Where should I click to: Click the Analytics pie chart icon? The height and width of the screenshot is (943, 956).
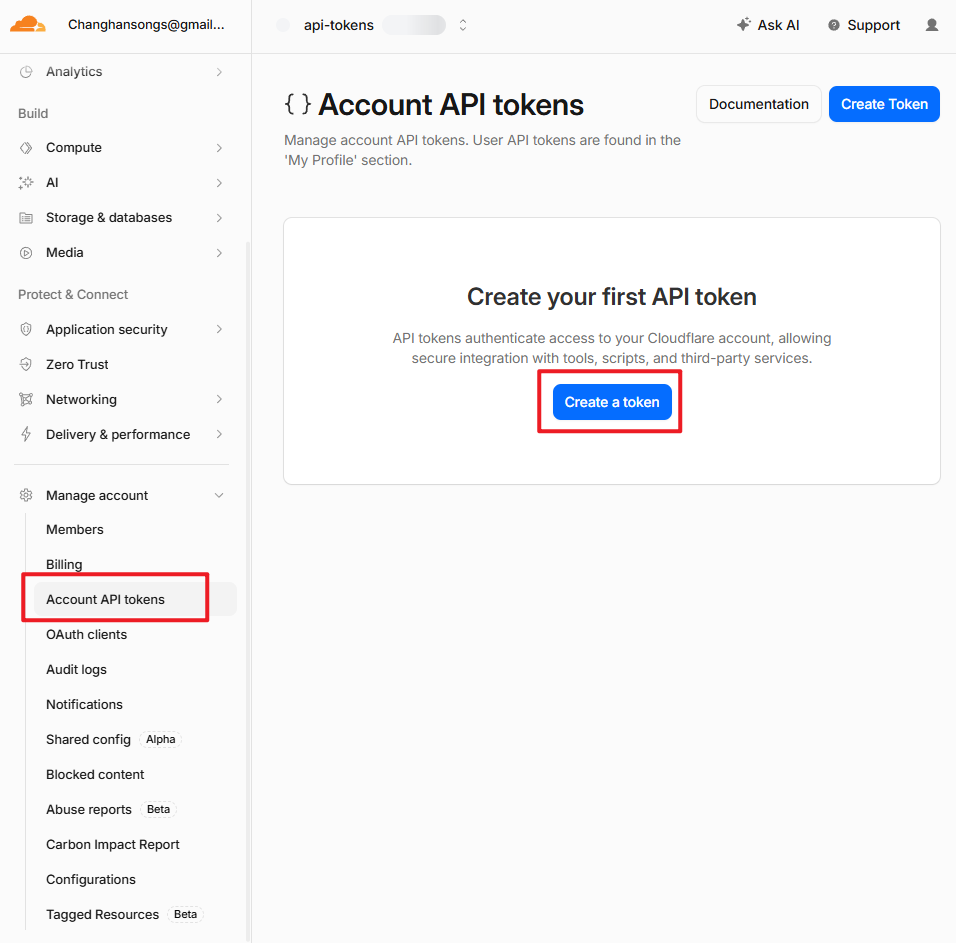pos(26,72)
